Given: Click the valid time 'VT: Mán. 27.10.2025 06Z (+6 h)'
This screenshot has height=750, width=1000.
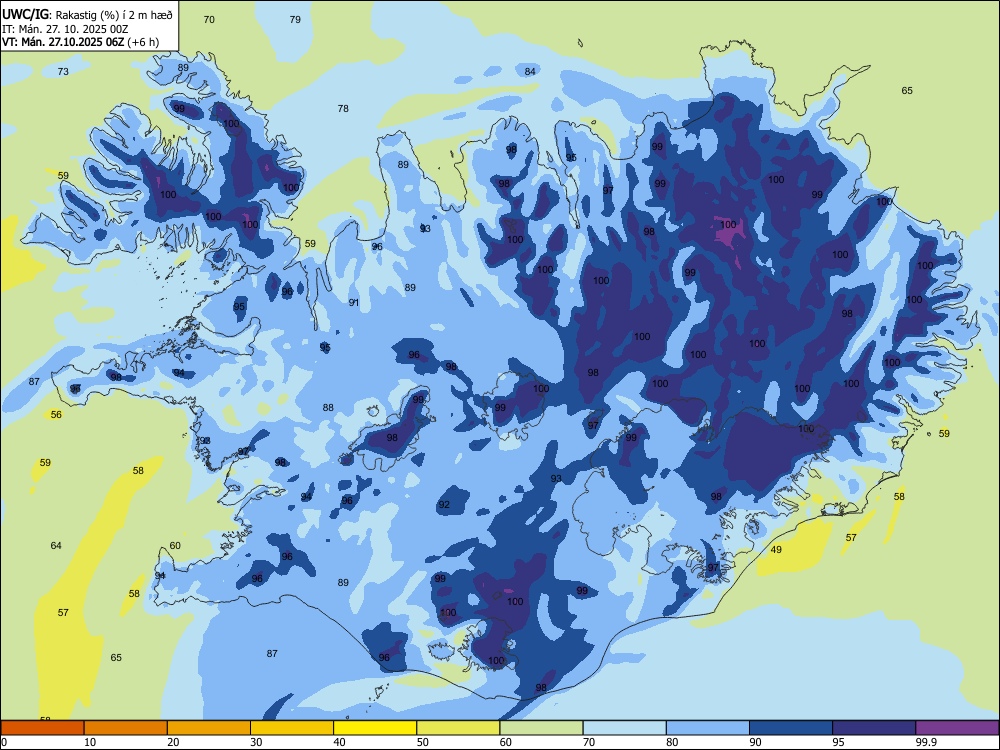Looking at the screenshot, I should tap(81, 42).
